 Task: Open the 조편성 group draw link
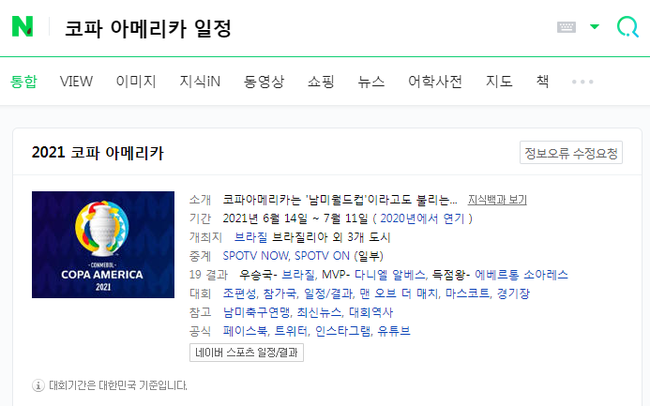[x=239, y=294]
